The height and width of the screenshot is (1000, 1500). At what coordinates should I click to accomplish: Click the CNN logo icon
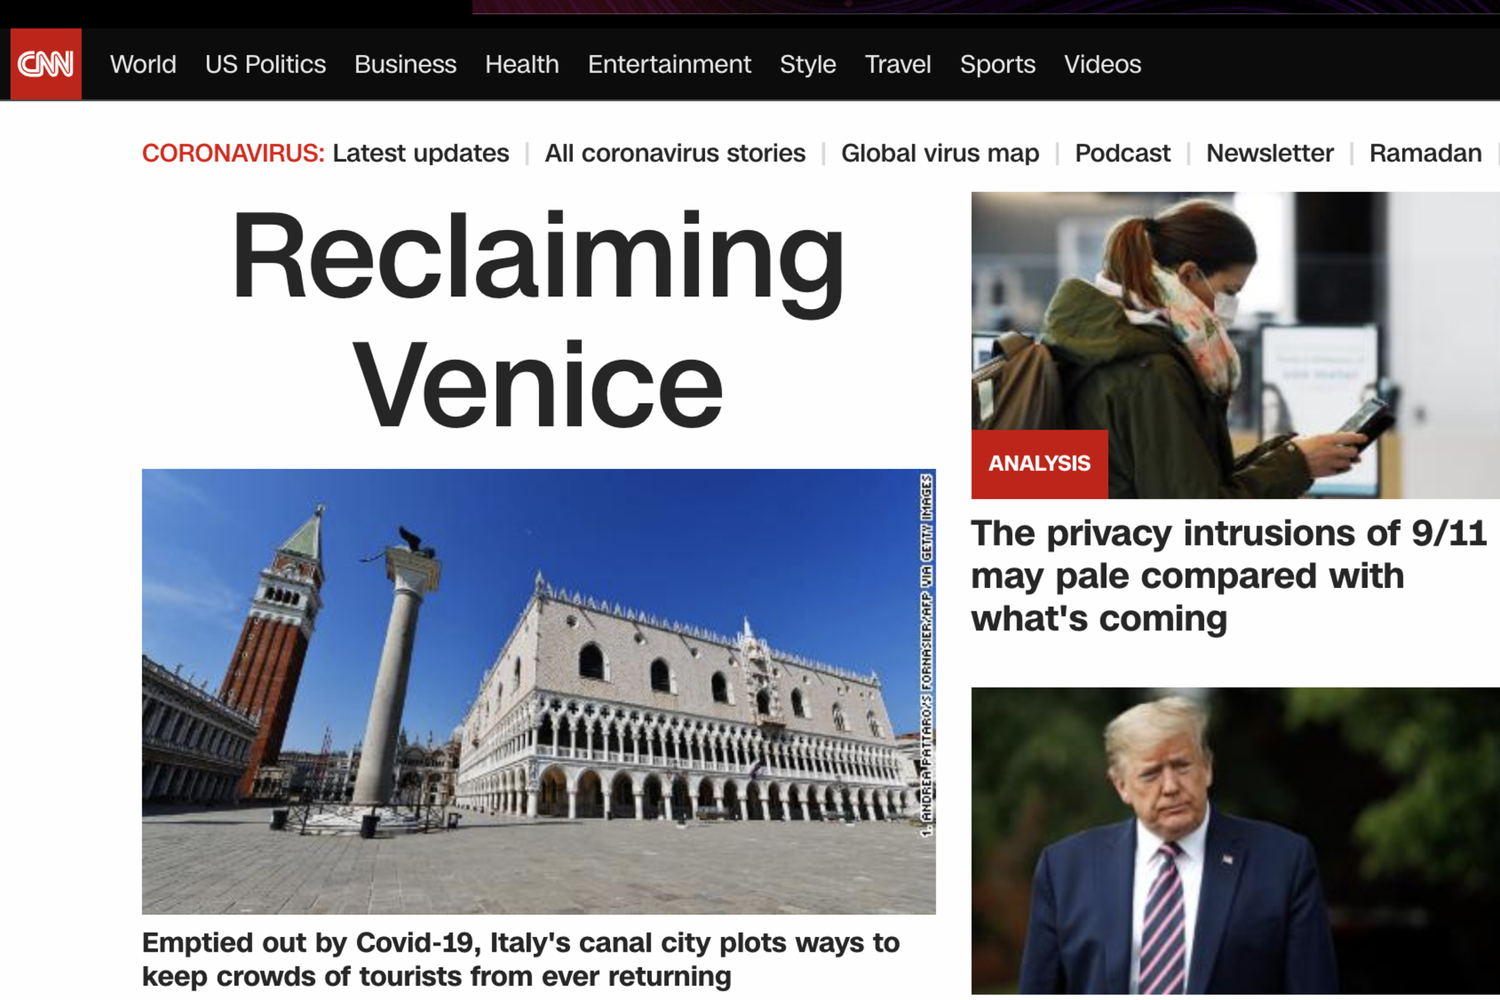(46, 64)
